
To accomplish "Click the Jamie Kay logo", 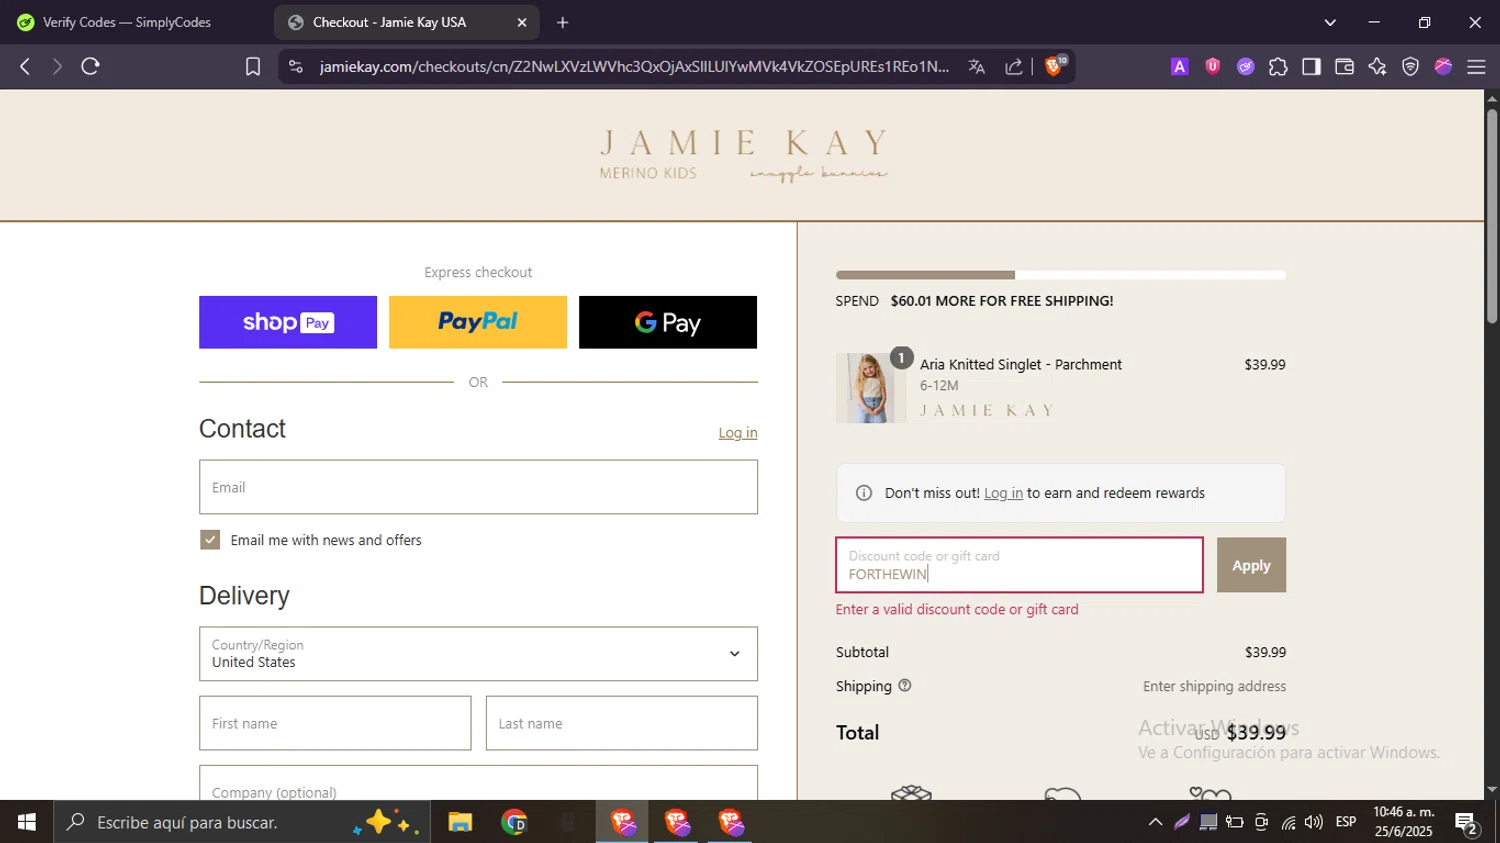I will [x=743, y=155].
